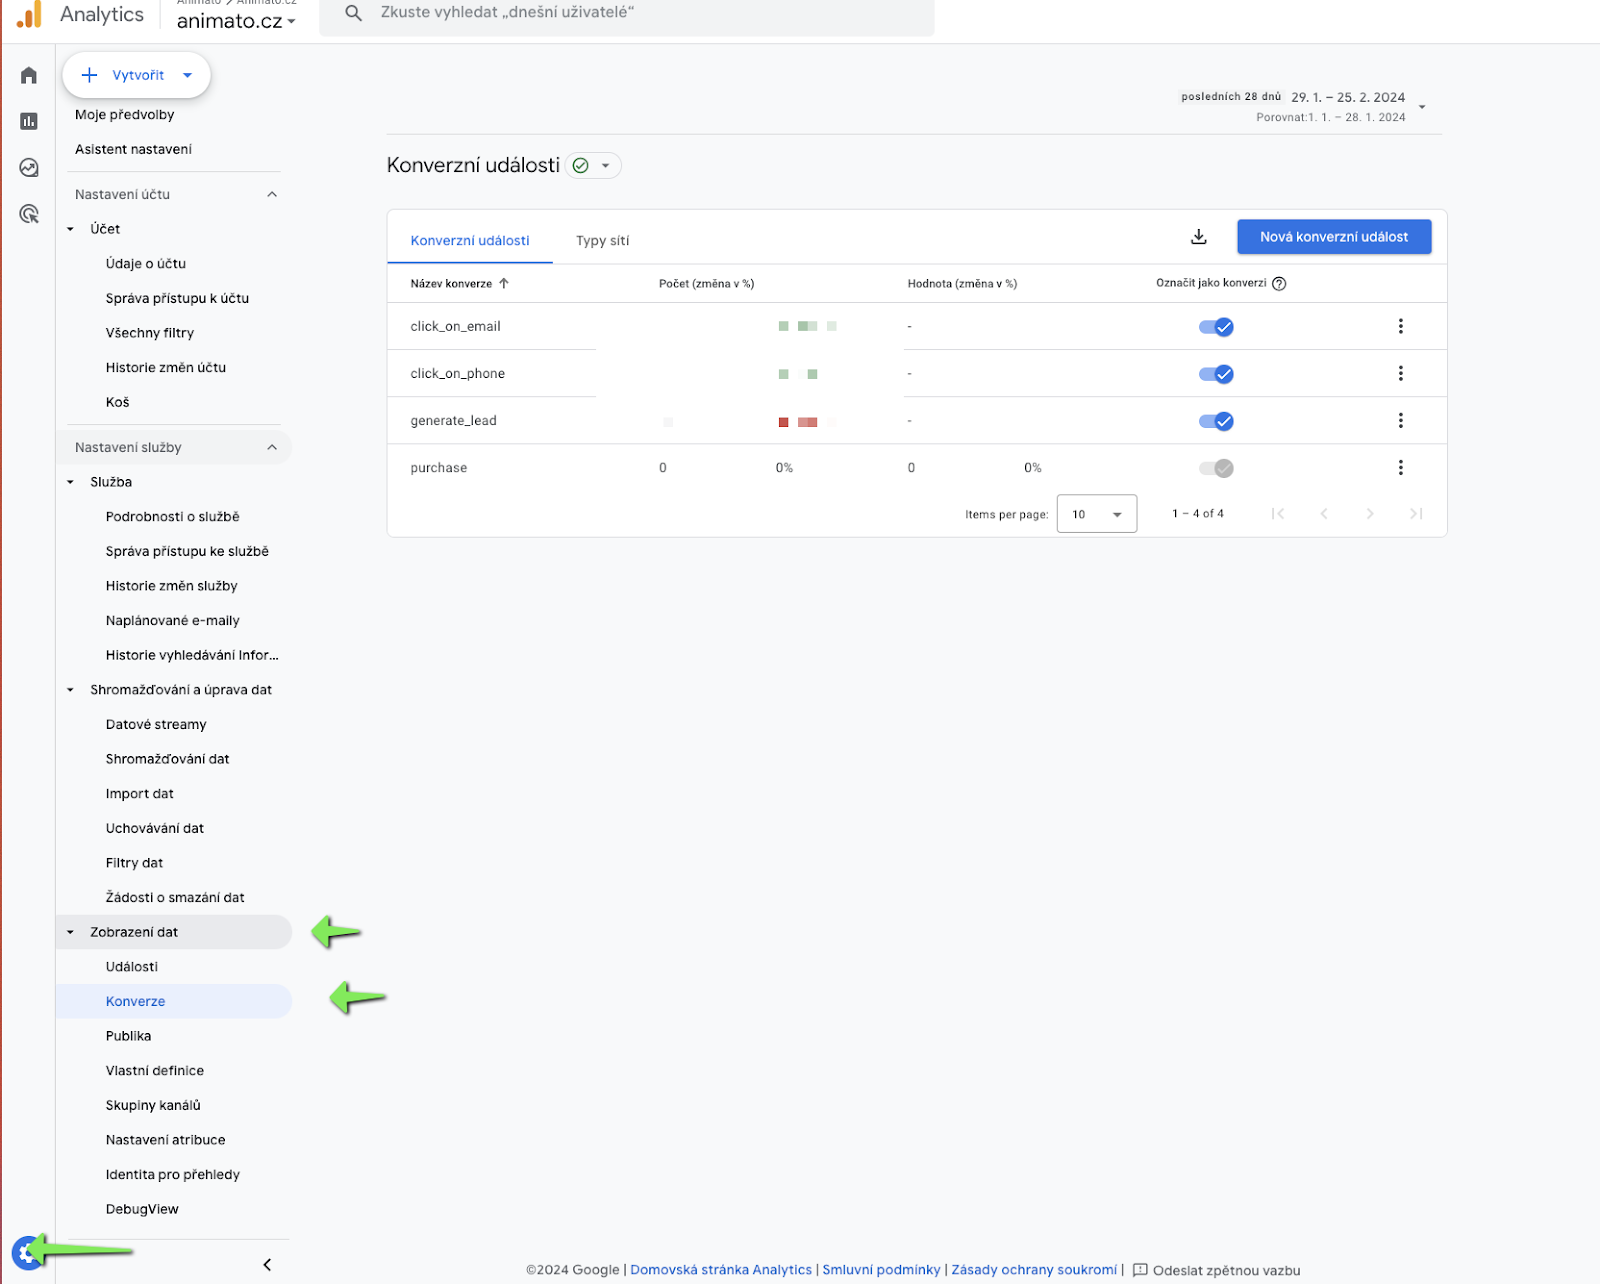Open Události in sidebar
The width and height of the screenshot is (1600, 1284).
coord(132,967)
